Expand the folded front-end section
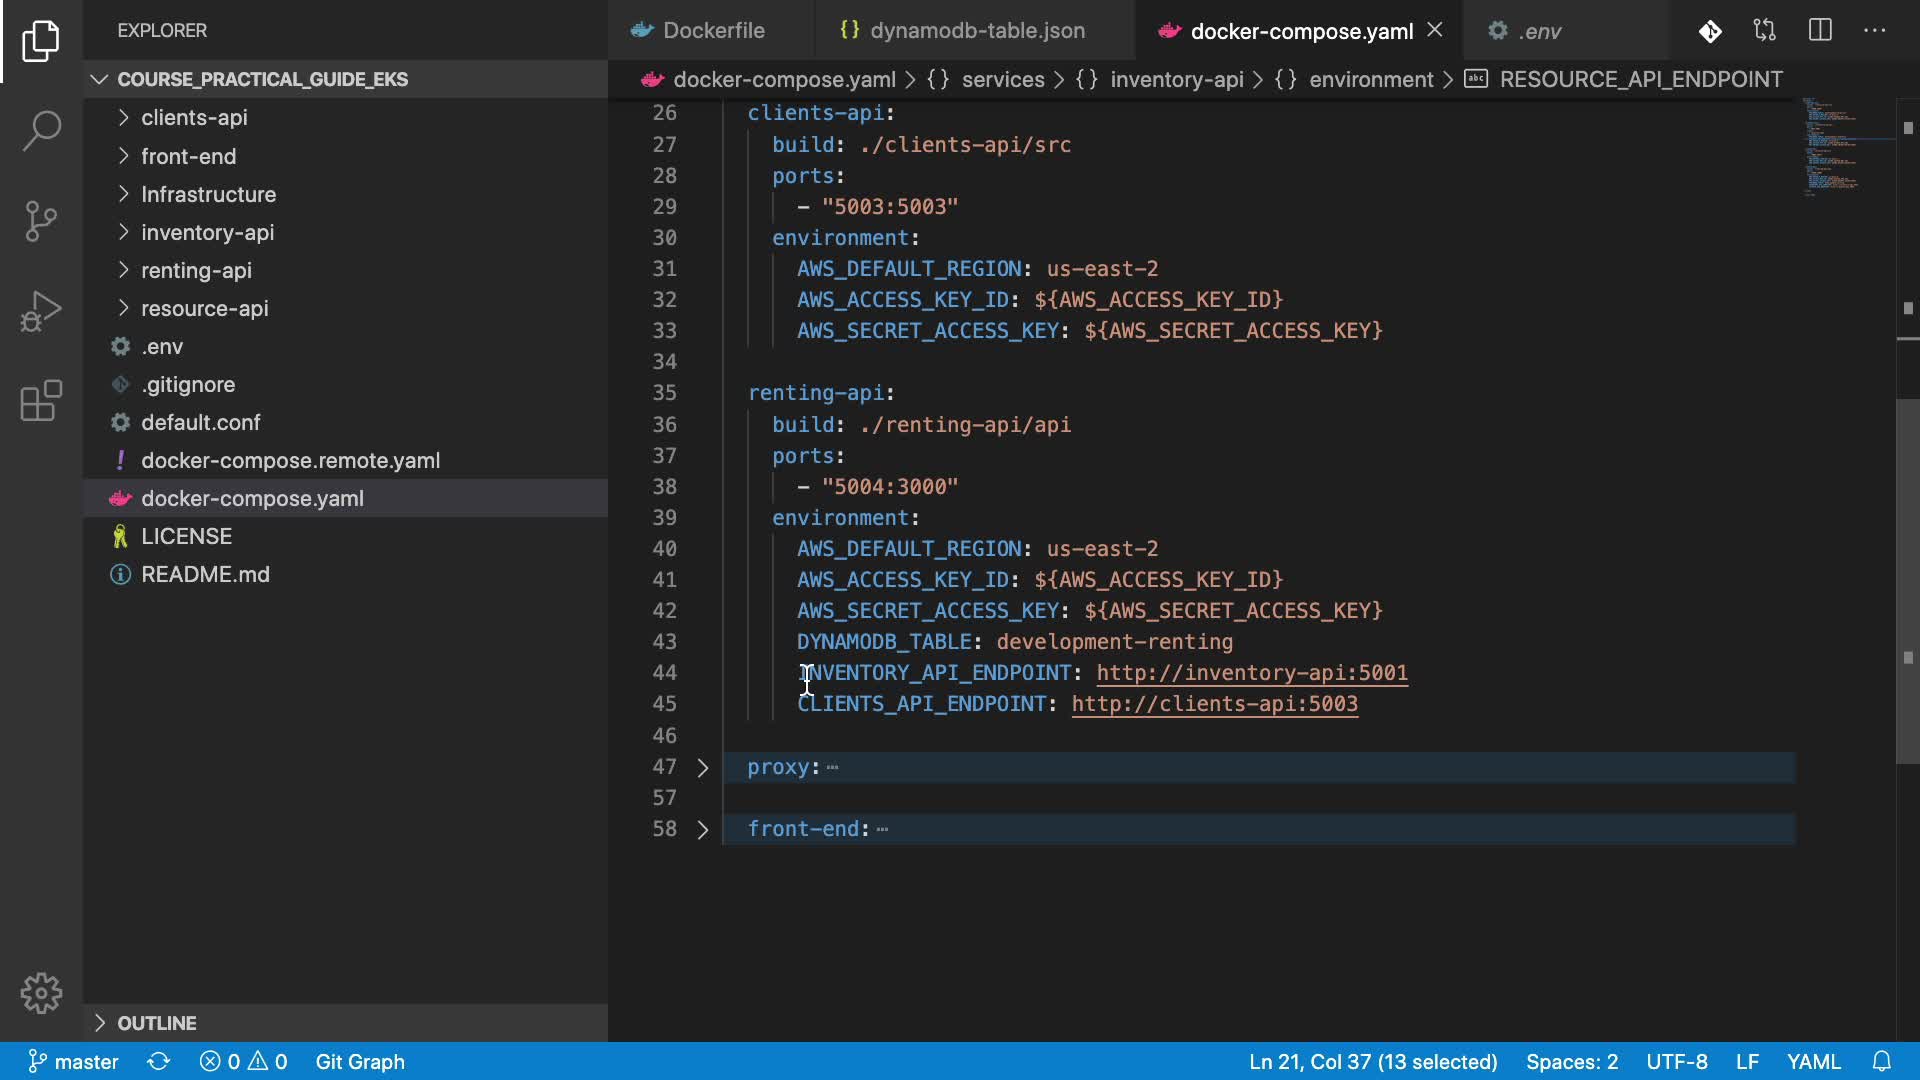 [x=703, y=829]
